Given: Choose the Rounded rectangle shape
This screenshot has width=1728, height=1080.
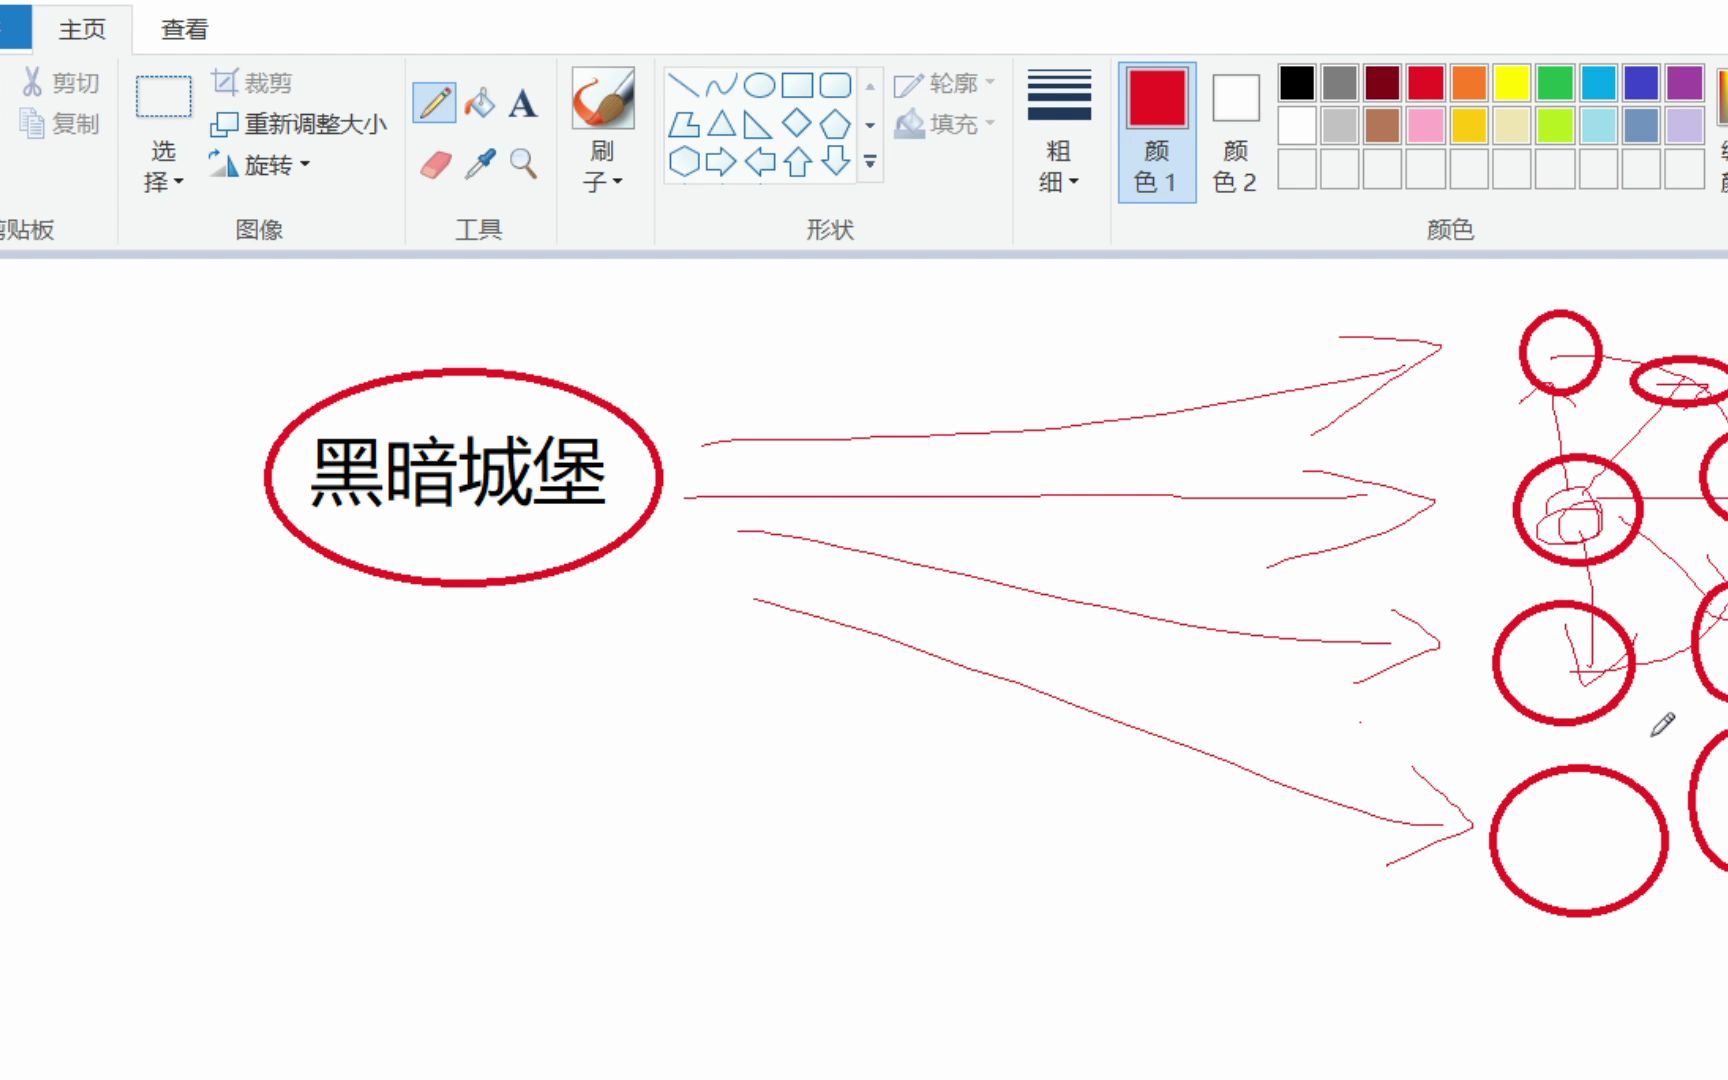Looking at the screenshot, I should pyautogui.click(x=835, y=85).
